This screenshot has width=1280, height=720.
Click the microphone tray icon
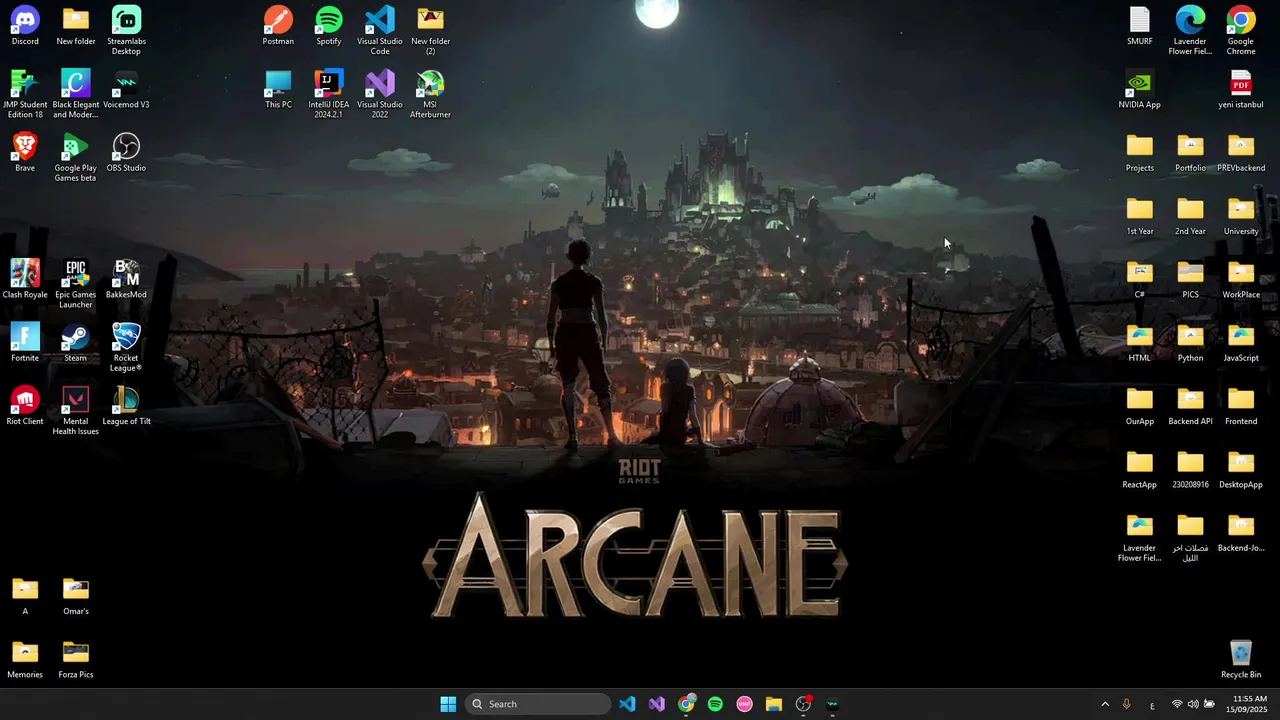pyautogui.click(x=1127, y=704)
